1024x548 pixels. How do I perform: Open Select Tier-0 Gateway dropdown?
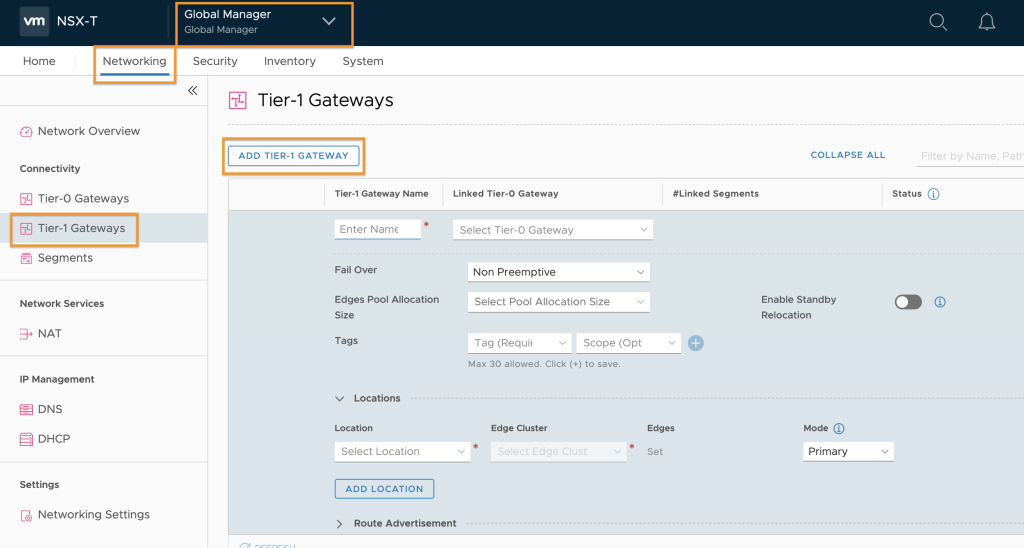552,230
